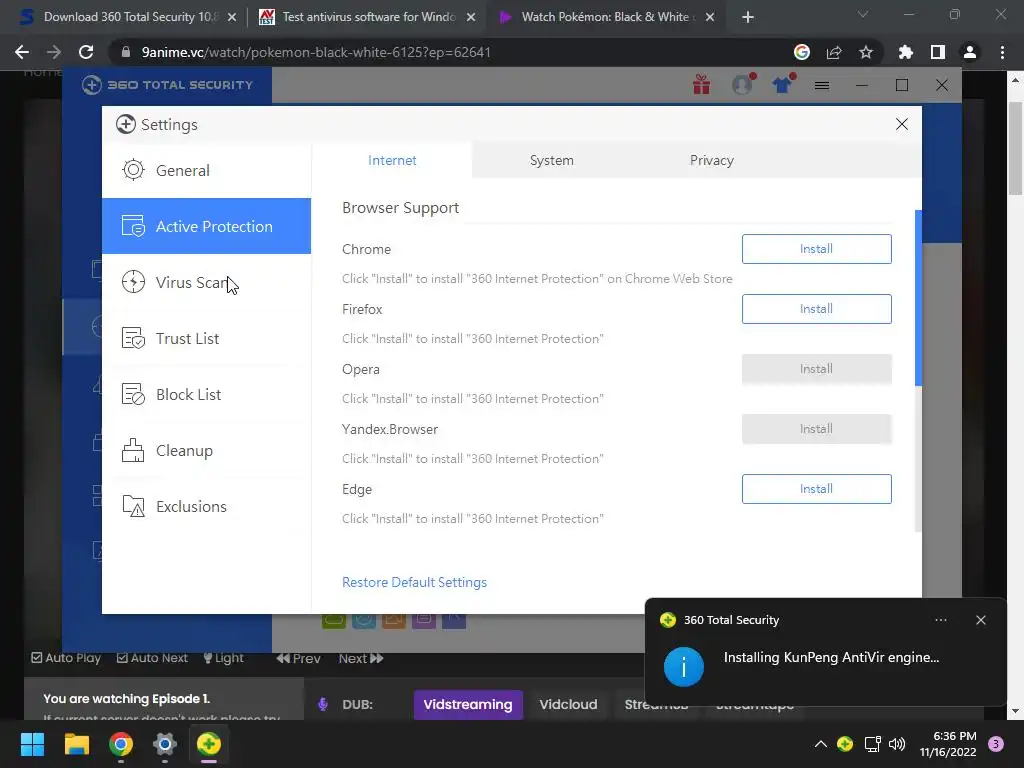The width and height of the screenshot is (1024, 768).
Task: Click the General gear icon
Action: [x=133, y=170]
